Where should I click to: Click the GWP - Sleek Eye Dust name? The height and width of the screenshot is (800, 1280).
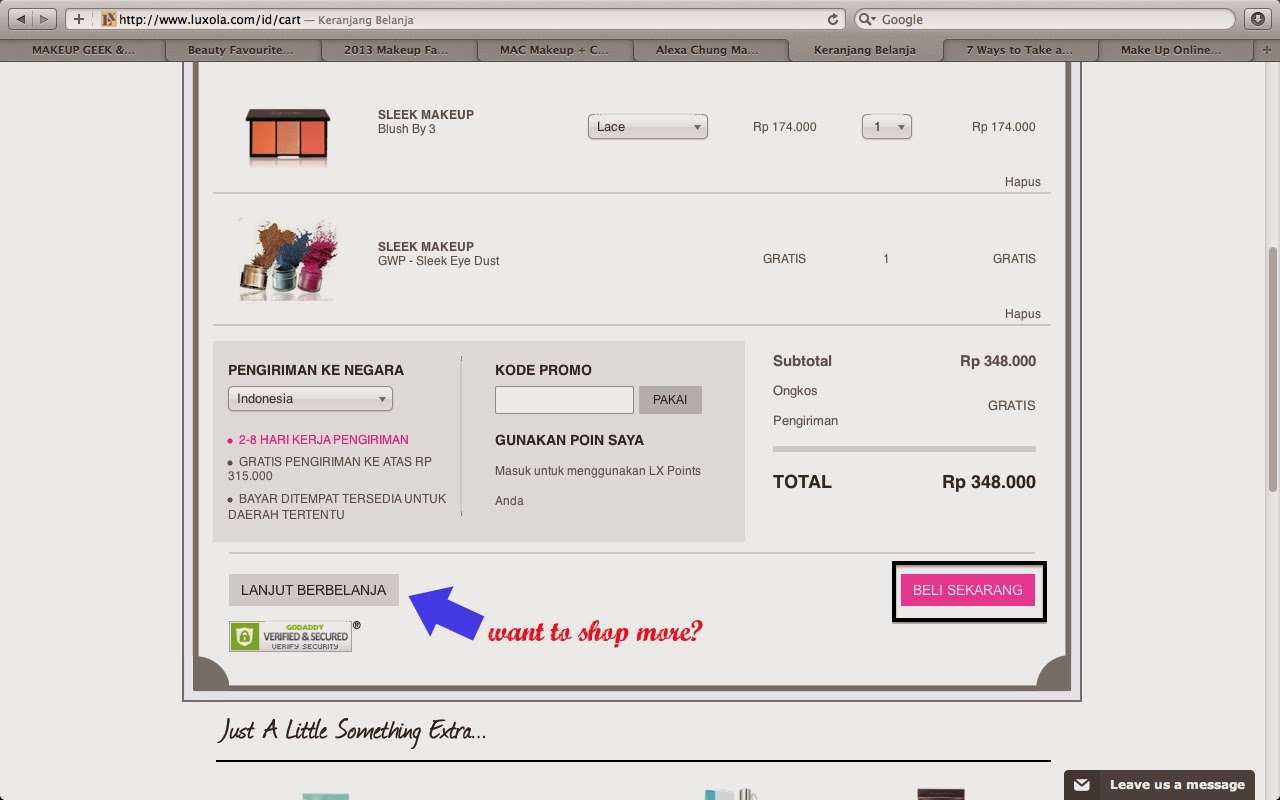tap(438, 261)
